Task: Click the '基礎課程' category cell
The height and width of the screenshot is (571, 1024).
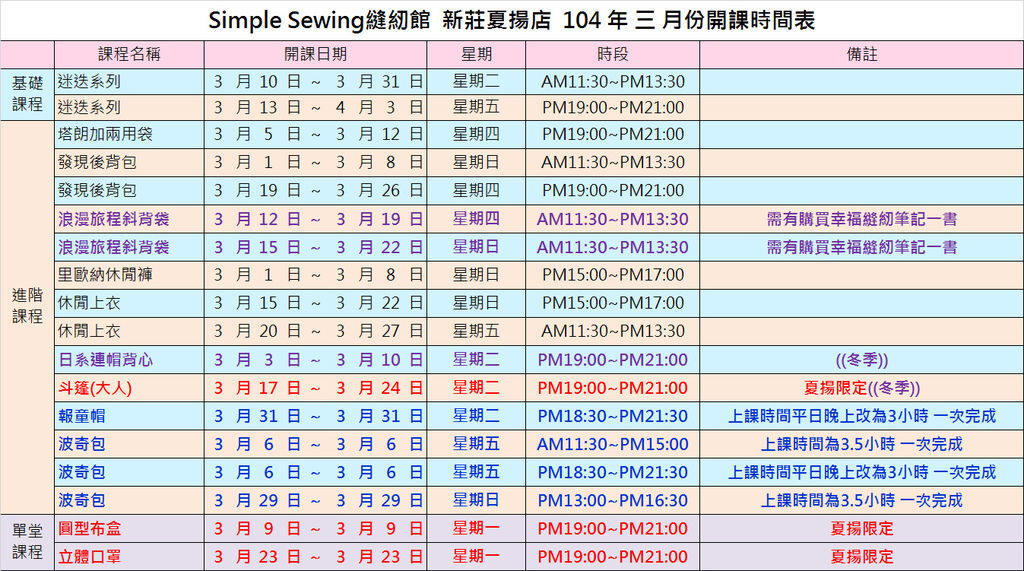Action: coord(27,94)
